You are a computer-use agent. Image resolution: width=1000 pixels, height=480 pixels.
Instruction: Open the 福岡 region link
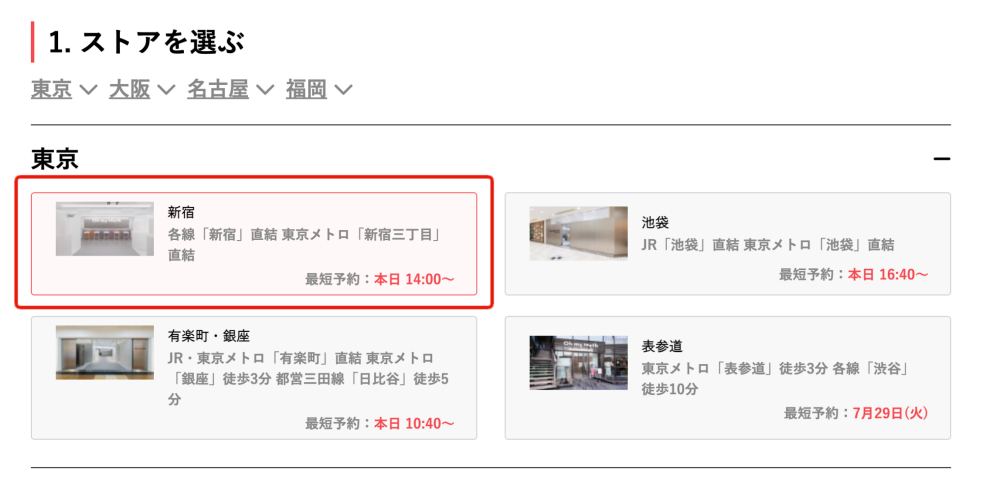[x=306, y=90]
